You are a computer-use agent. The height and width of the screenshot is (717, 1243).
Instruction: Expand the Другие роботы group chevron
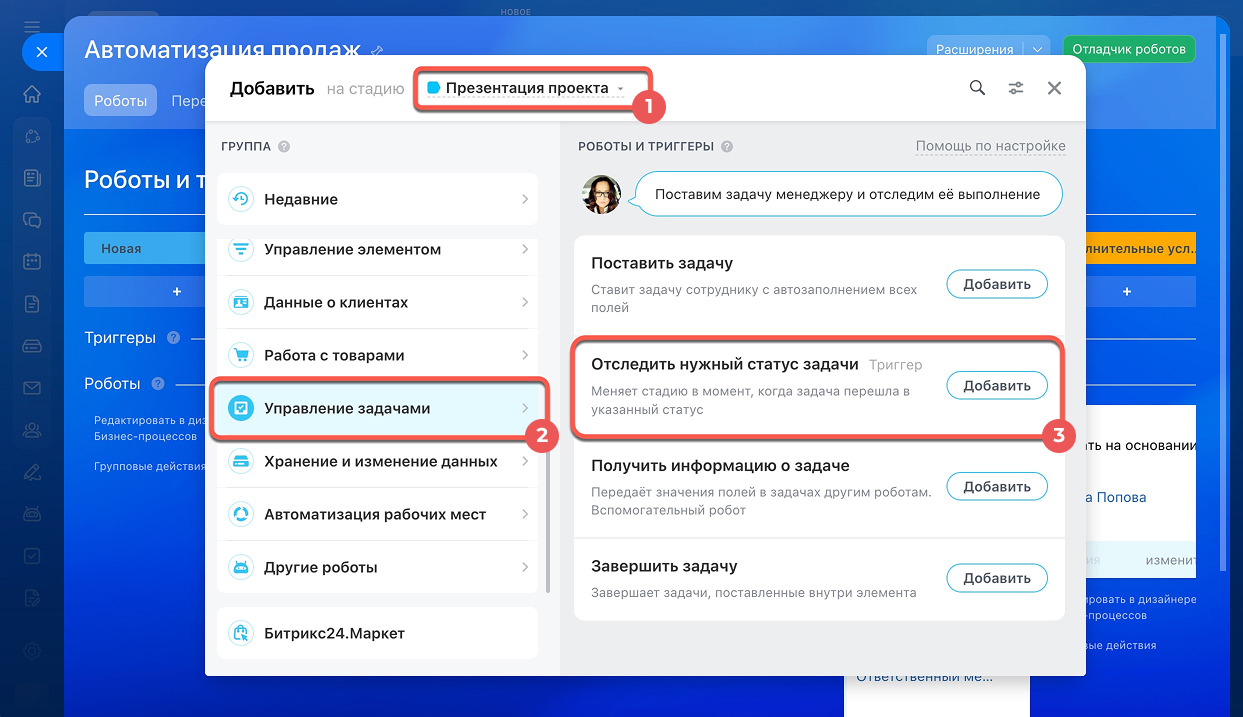click(x=525, y=567)
